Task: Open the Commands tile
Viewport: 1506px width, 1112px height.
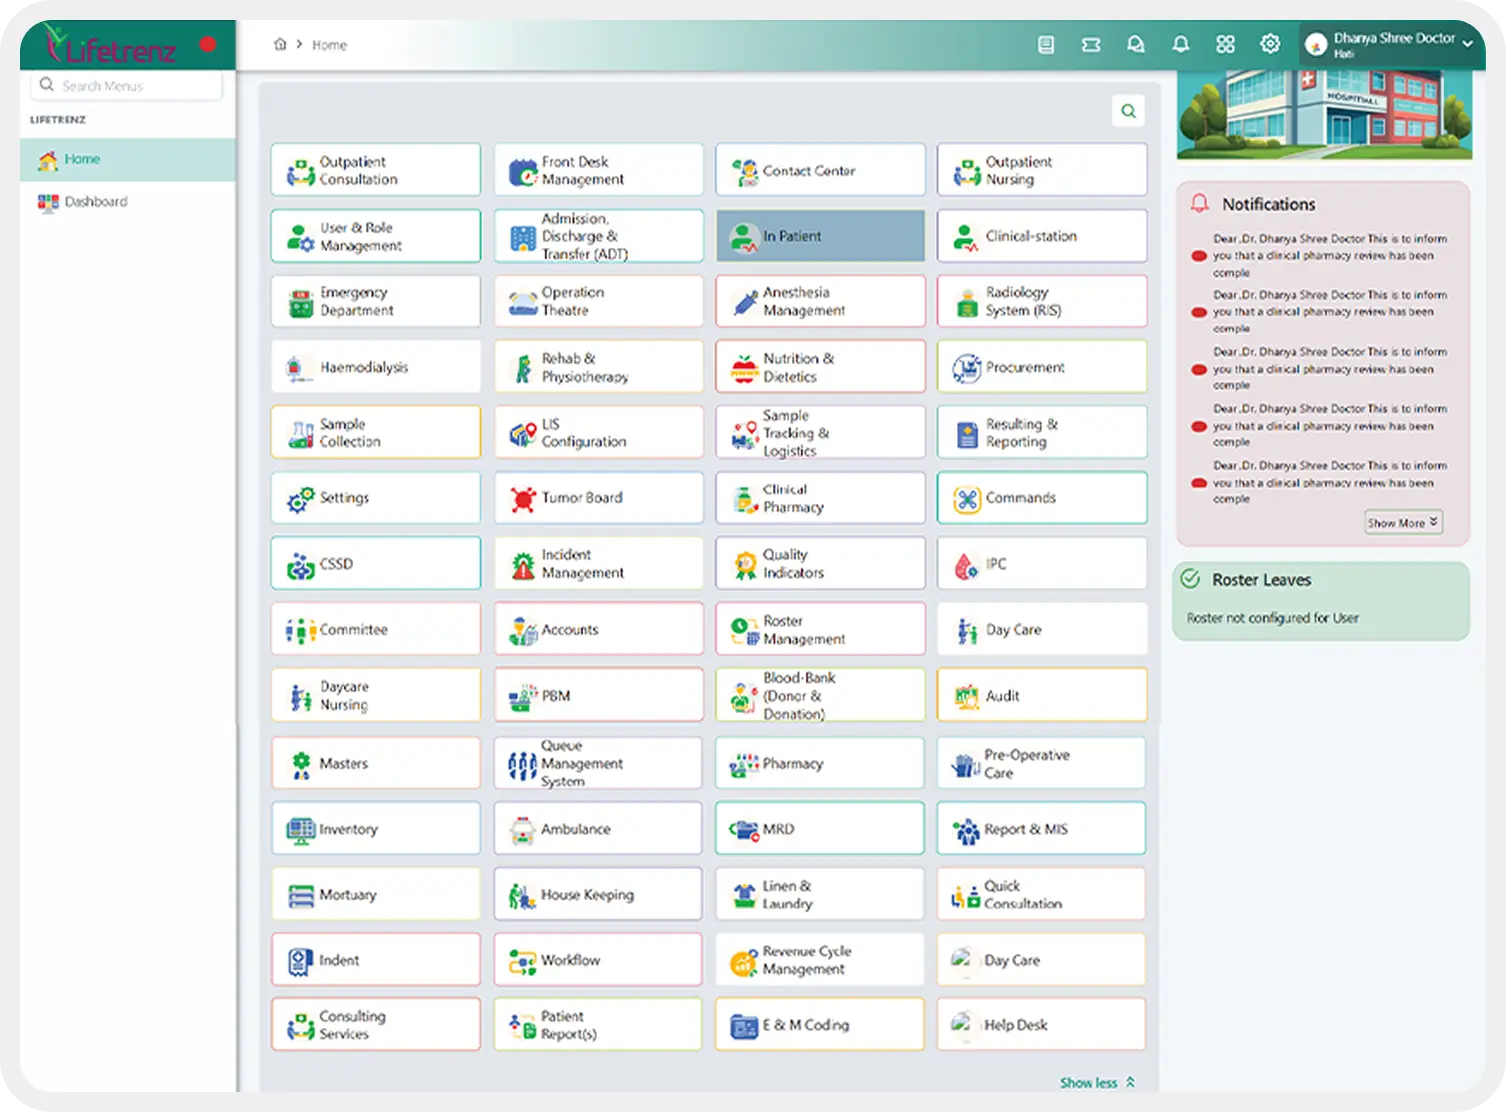Action: pyautogui.click(x=1042, y=498)
